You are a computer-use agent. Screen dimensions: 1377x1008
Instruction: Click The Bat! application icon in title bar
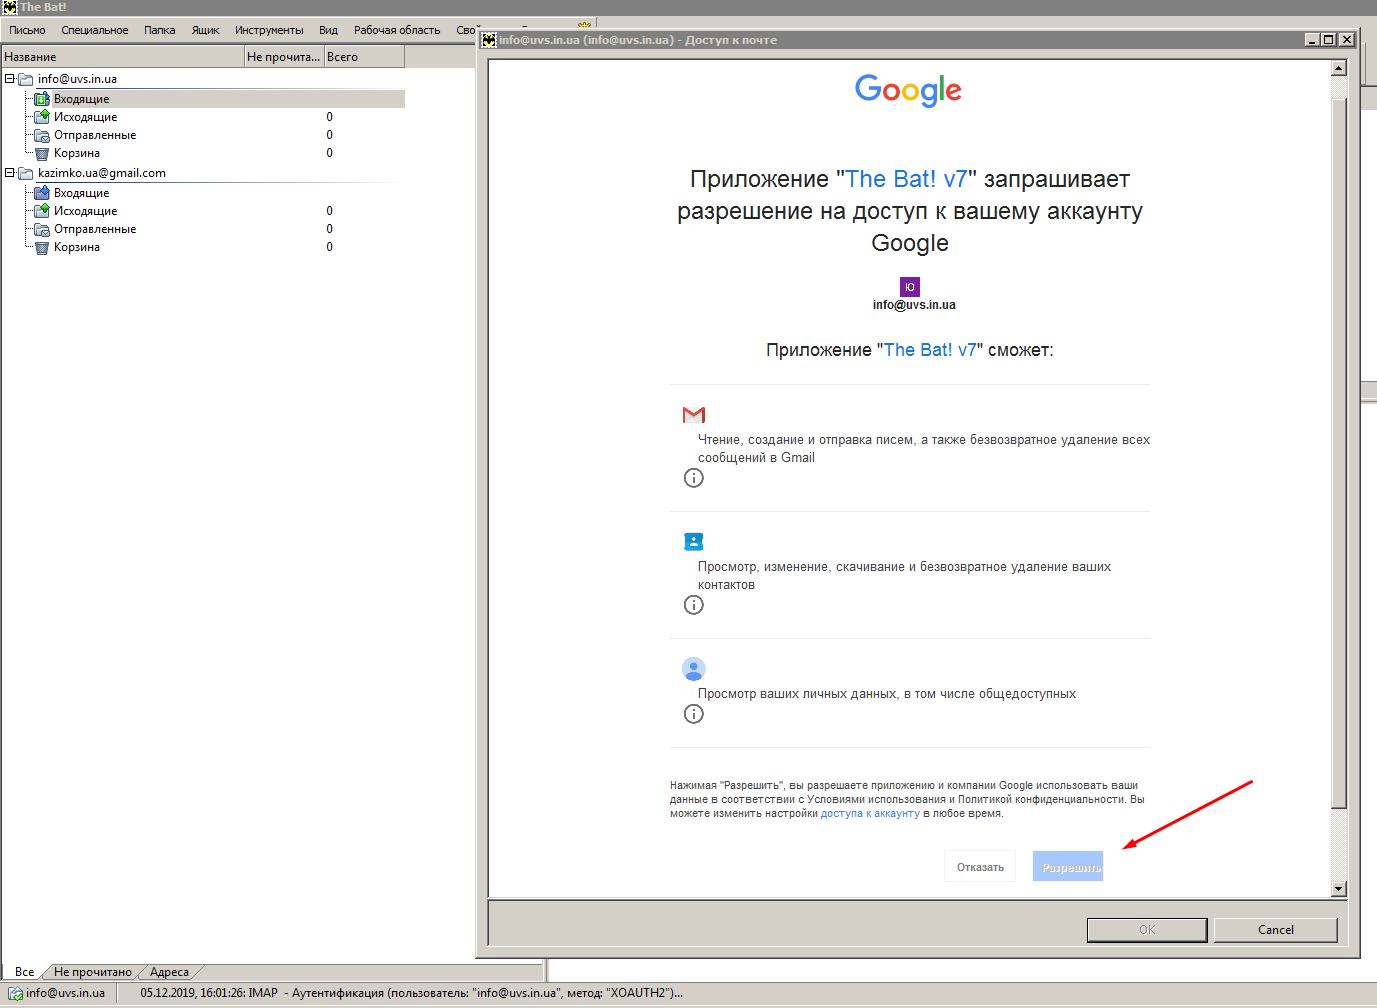[x=9, y=7]
